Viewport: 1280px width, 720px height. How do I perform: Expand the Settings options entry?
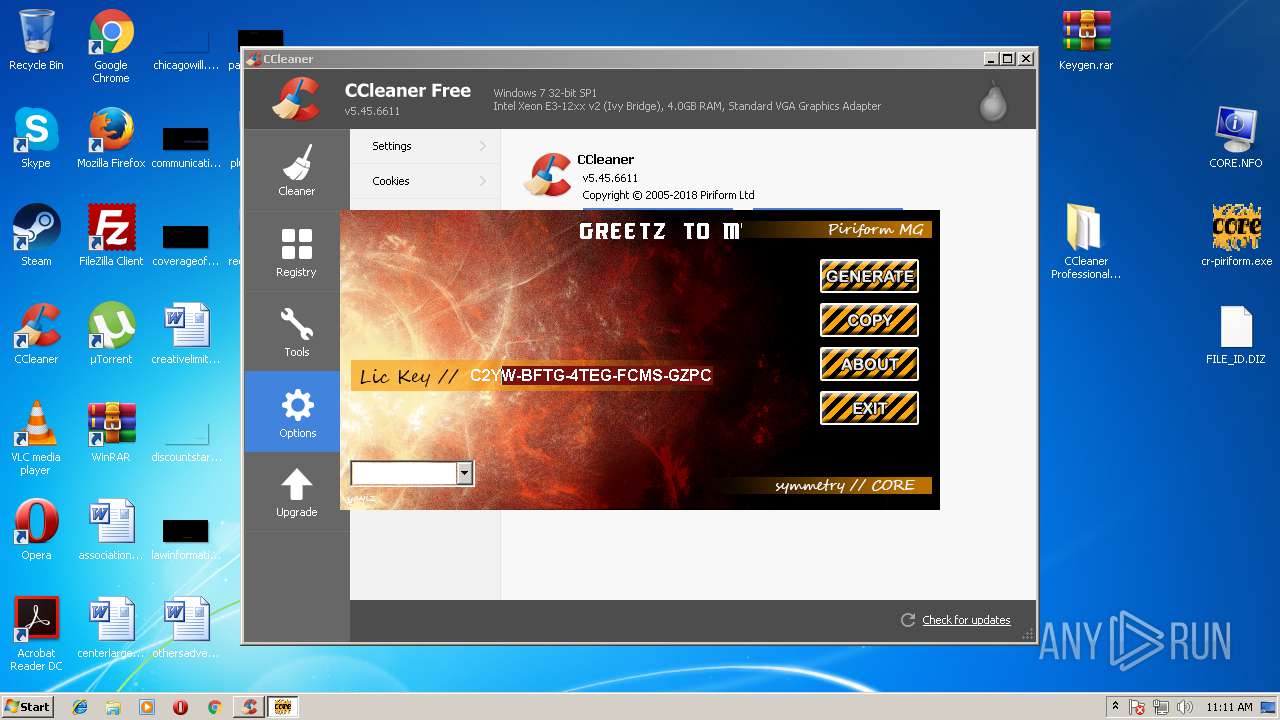point(425,146)
